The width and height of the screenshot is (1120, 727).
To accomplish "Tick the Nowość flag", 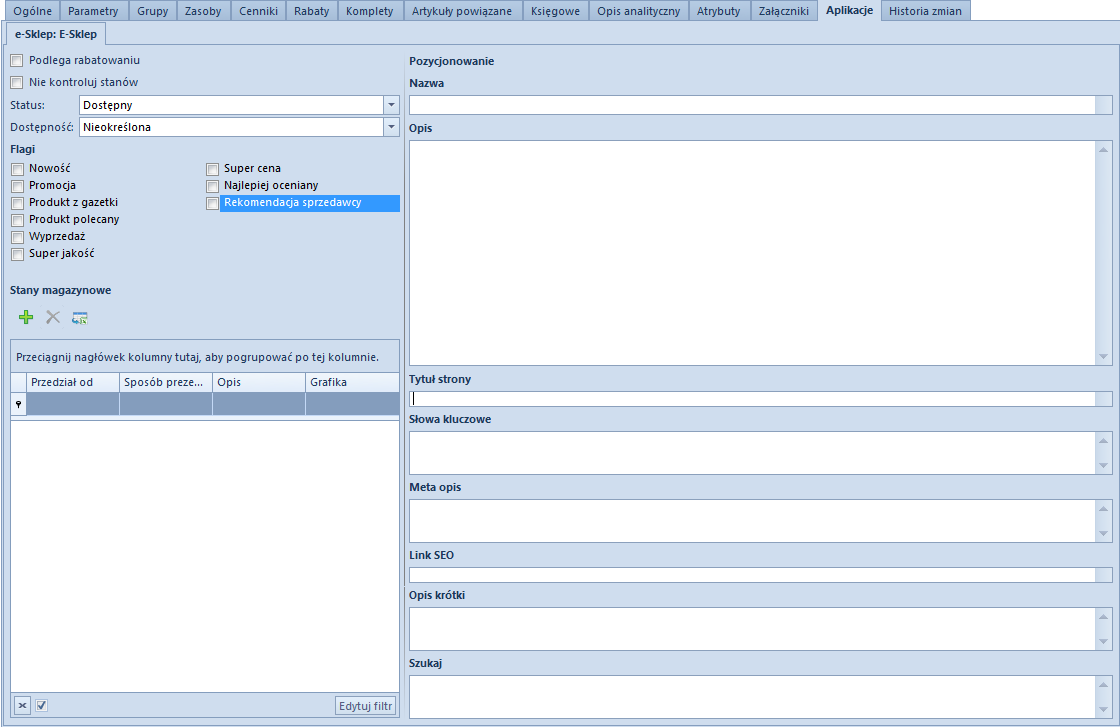I will [x=18, y=169].
